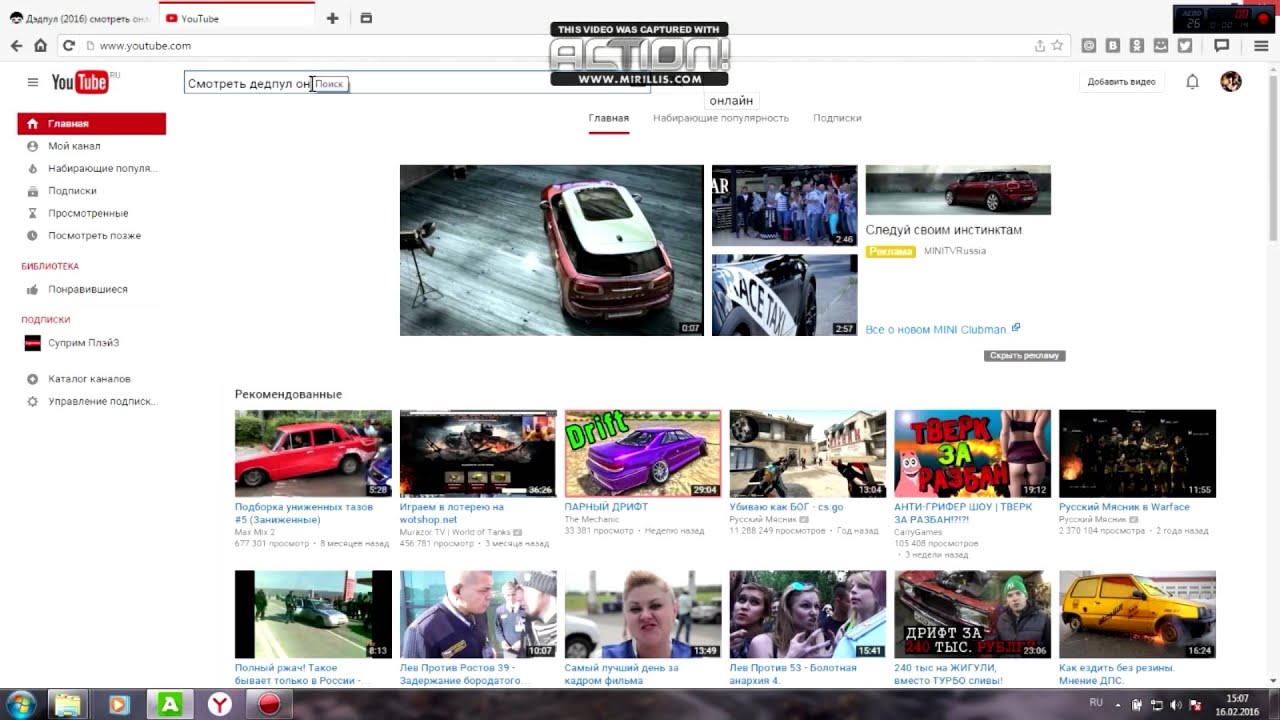Open the taxi video thumbnail lasting 2:57
This screenshot has width=1280, height=720.
tap(784, 295)
